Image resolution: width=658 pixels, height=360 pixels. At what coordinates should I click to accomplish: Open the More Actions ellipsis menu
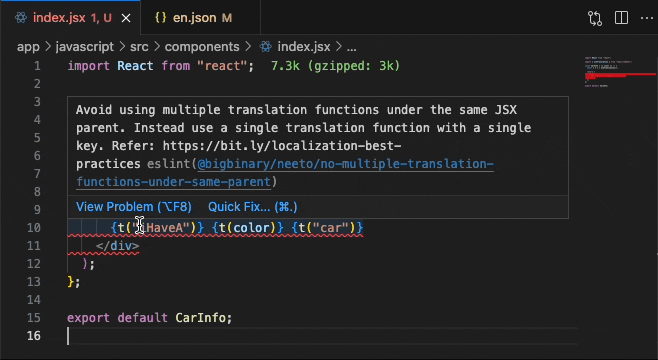647,18
